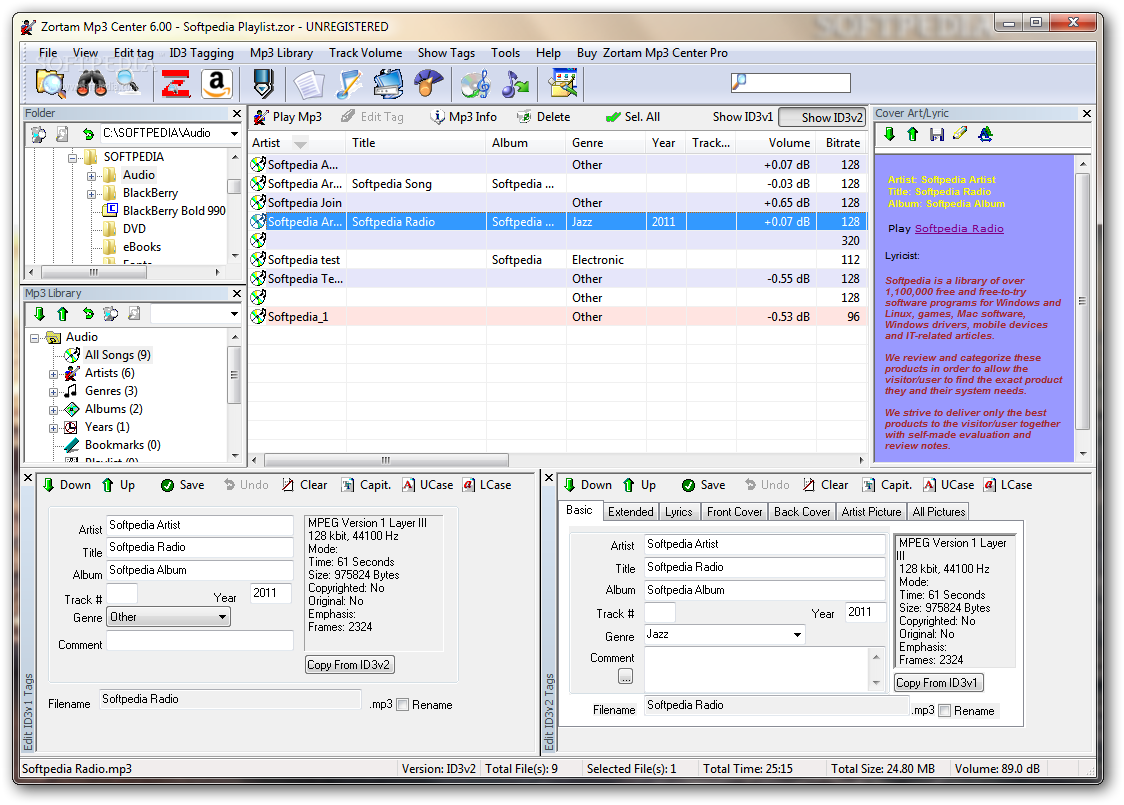Expand the BlackBerry folder node

coord(91,194)
